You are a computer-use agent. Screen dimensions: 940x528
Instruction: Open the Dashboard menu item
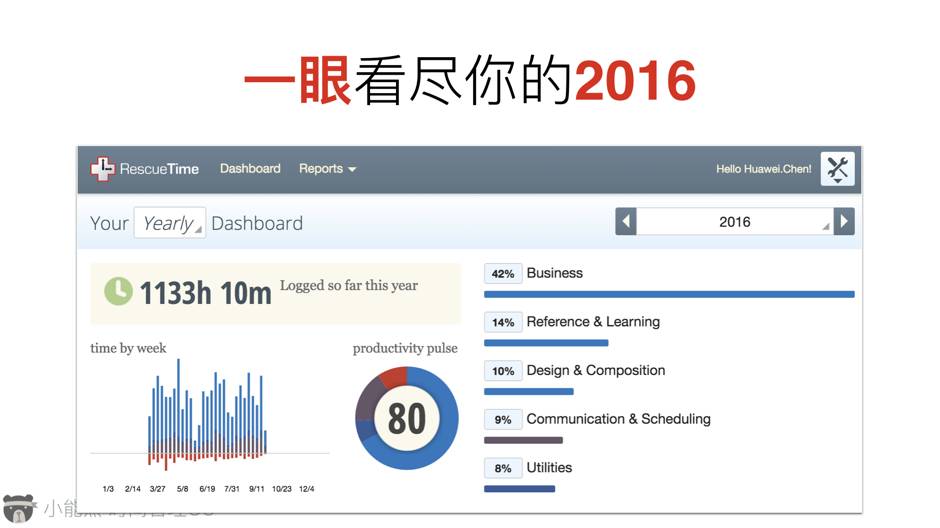coord(250,169)
